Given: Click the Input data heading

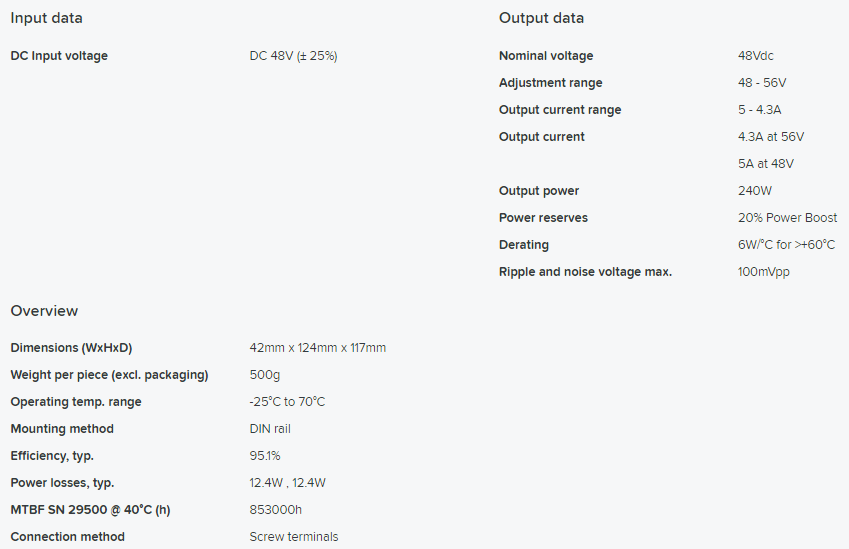Looking at the screenshot, I should [x=47, y=18].
